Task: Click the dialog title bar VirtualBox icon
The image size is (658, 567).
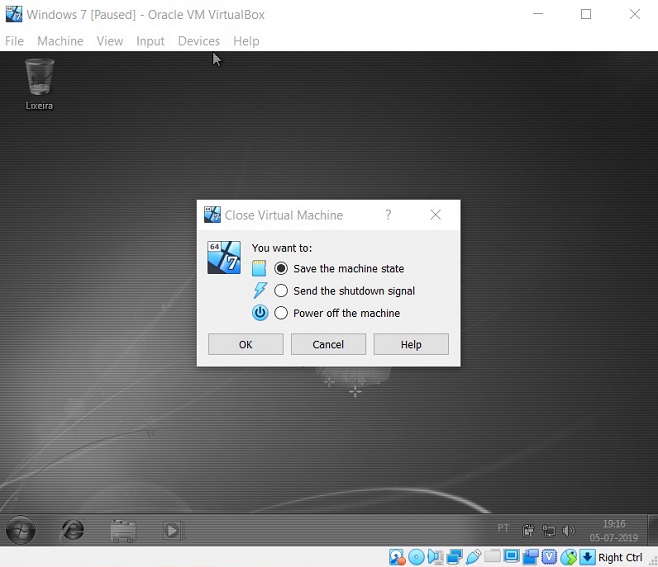Action: [x=212, y=215]
